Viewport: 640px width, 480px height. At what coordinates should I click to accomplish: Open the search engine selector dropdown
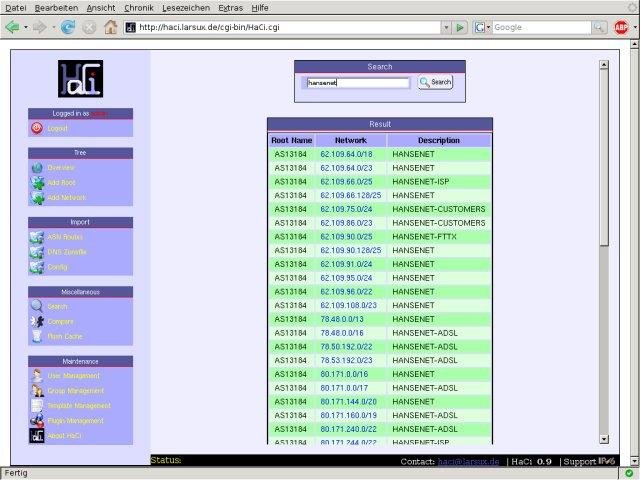tap(488, 27)
